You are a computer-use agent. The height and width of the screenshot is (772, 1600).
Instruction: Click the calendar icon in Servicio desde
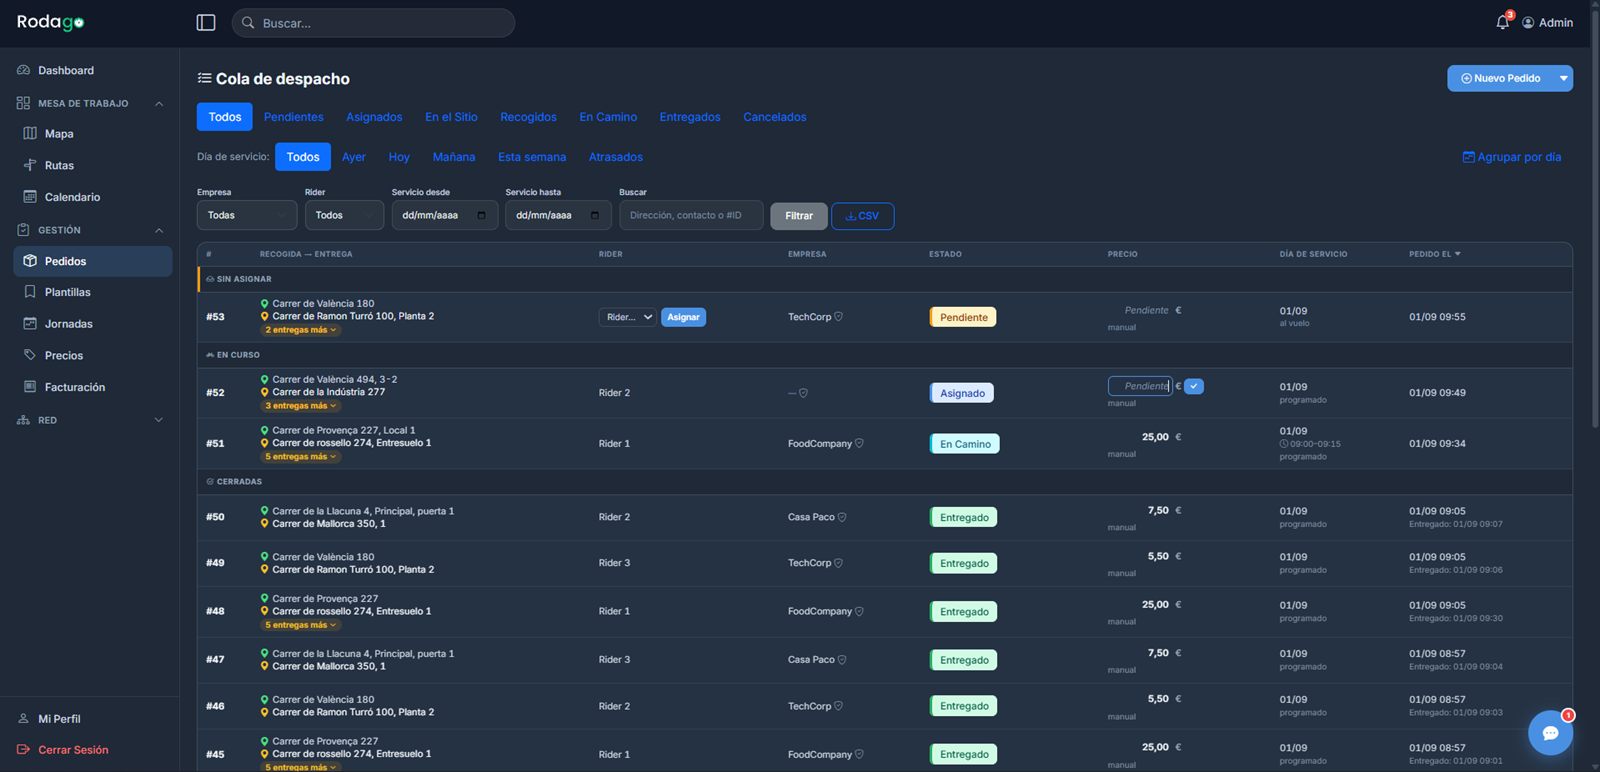(481, 215)
